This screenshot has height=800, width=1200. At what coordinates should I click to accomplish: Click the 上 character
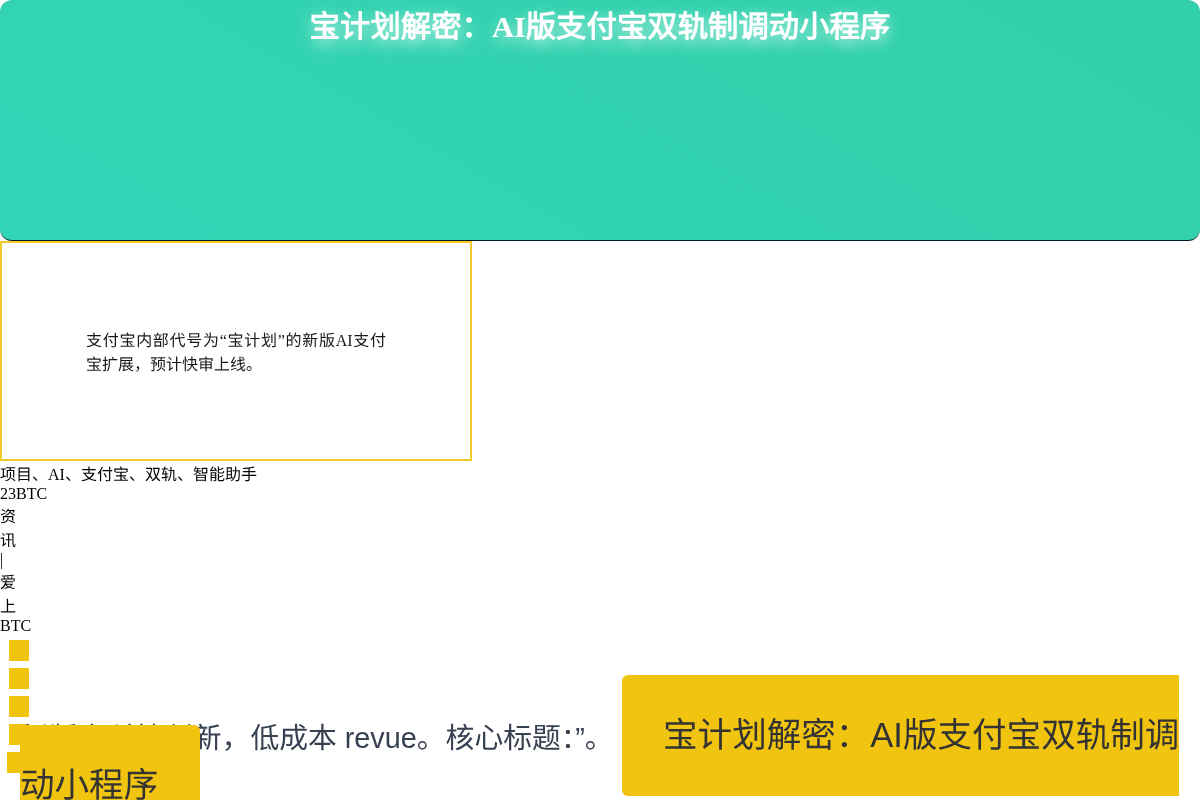(x=8, y=606)
